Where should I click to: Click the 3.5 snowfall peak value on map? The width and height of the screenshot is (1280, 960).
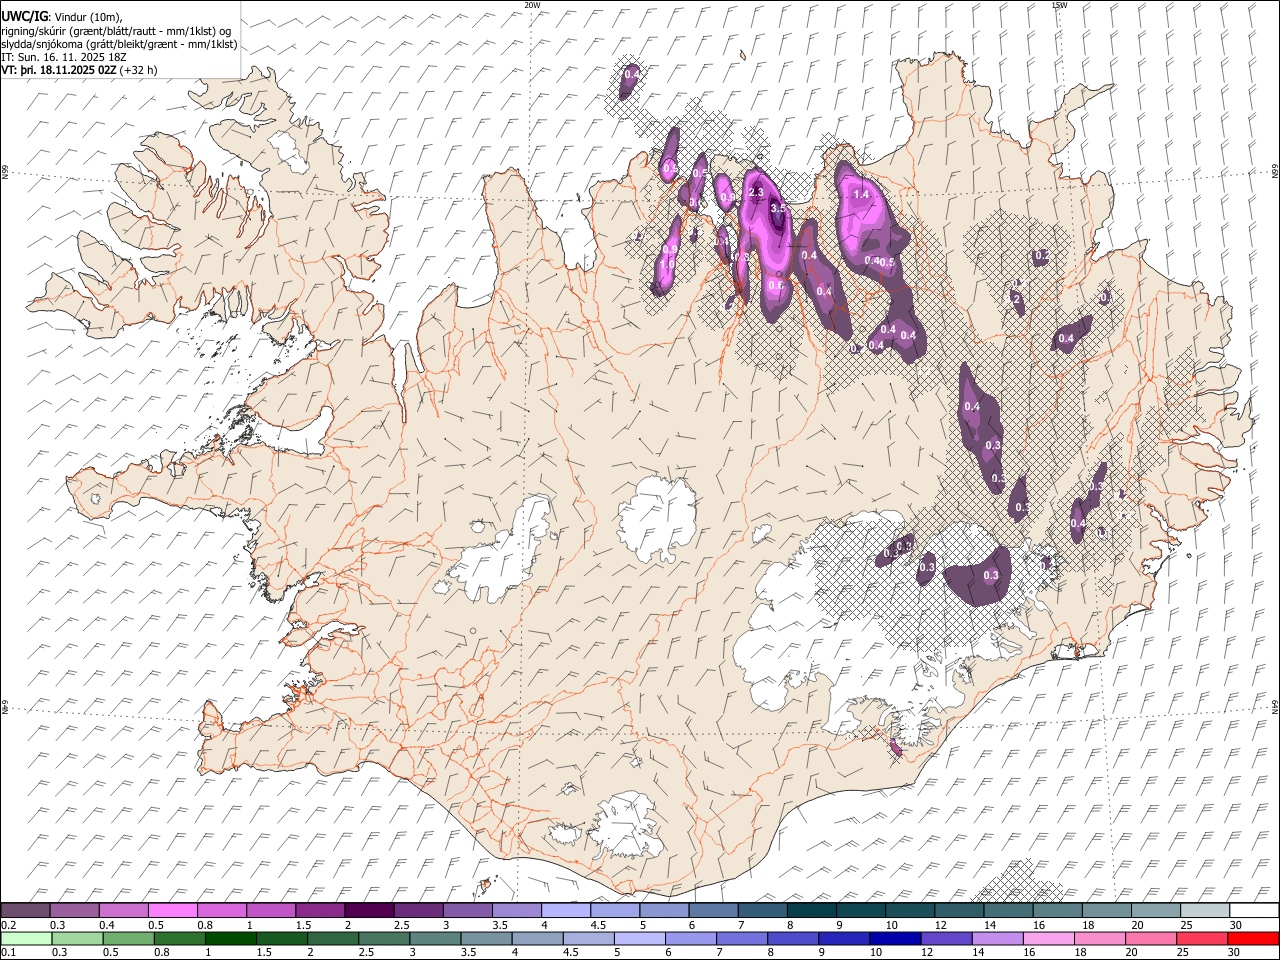tap(778, 208)
